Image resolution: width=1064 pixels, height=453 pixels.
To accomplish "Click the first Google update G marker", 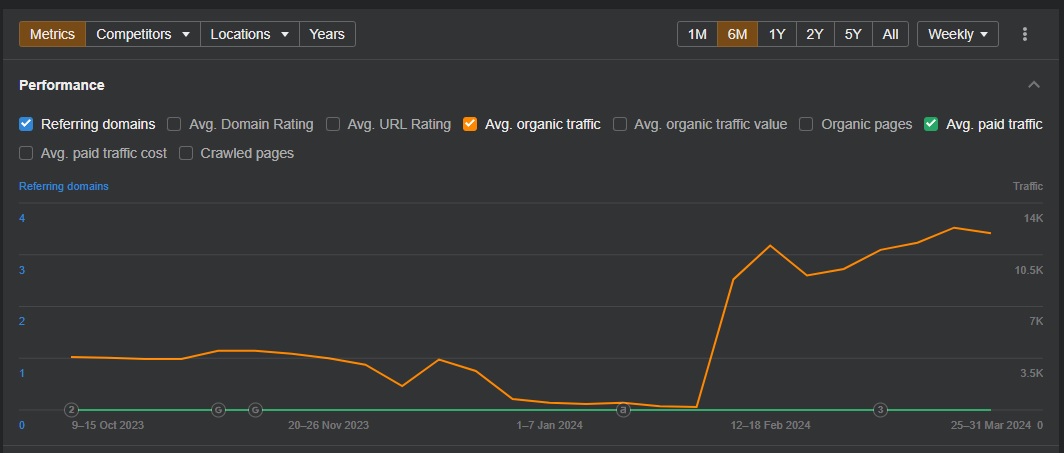I will point(218,410).
